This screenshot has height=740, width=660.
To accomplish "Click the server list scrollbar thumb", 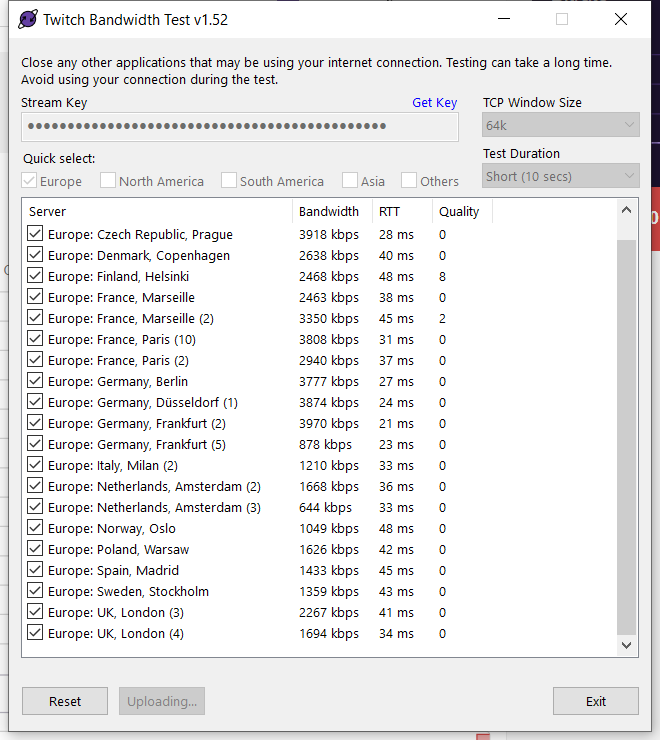I will (626, 437).
